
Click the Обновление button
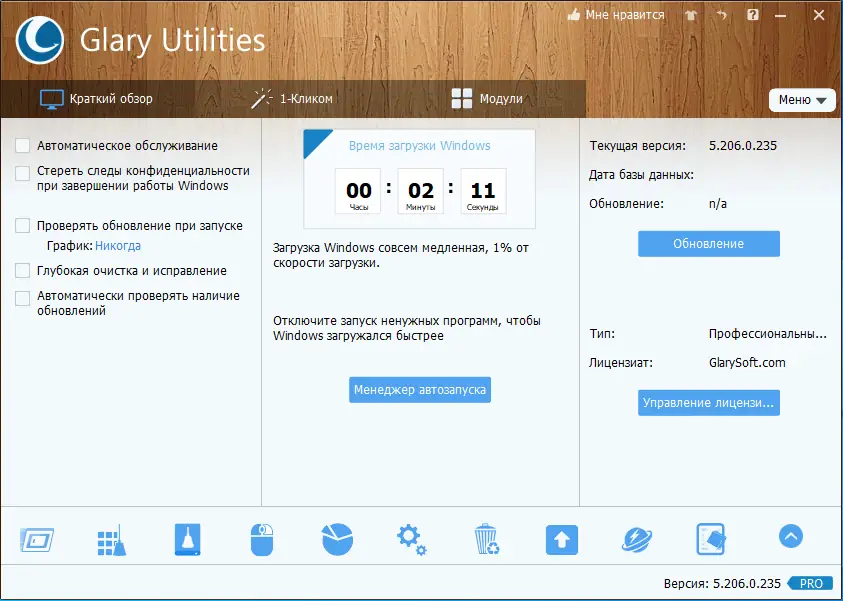[709, 244]
